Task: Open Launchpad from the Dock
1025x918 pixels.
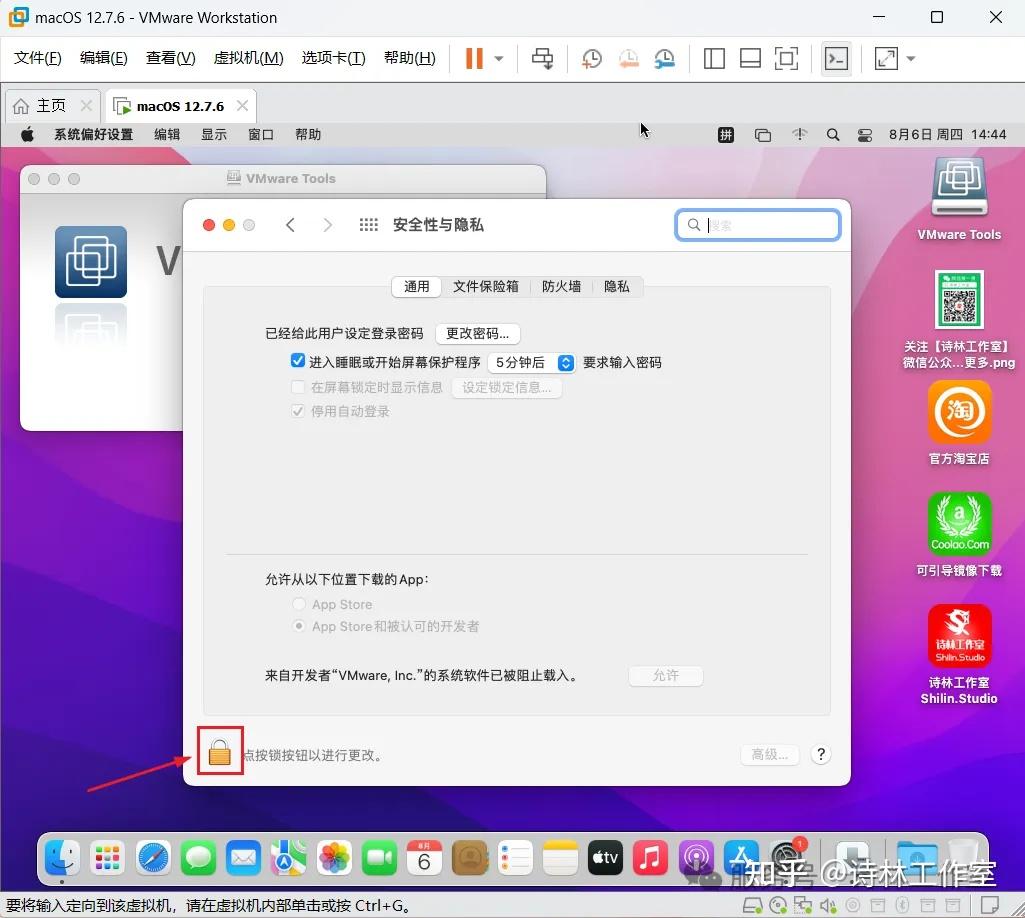Action: point(107,857)
